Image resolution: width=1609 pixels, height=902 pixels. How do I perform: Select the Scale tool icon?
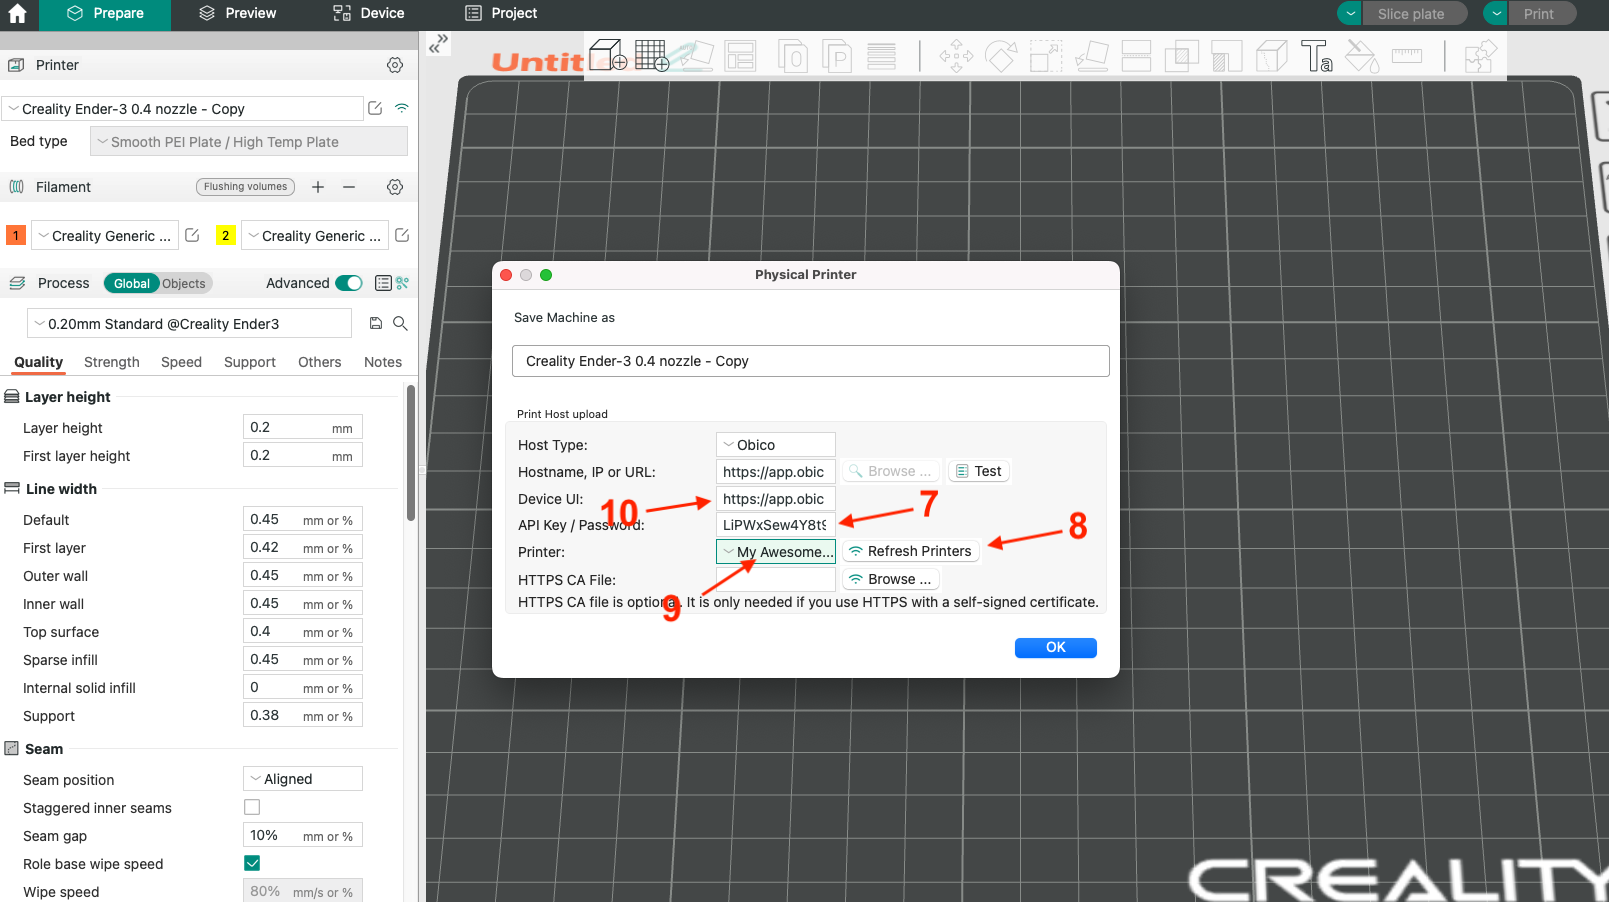point(1046,55)
